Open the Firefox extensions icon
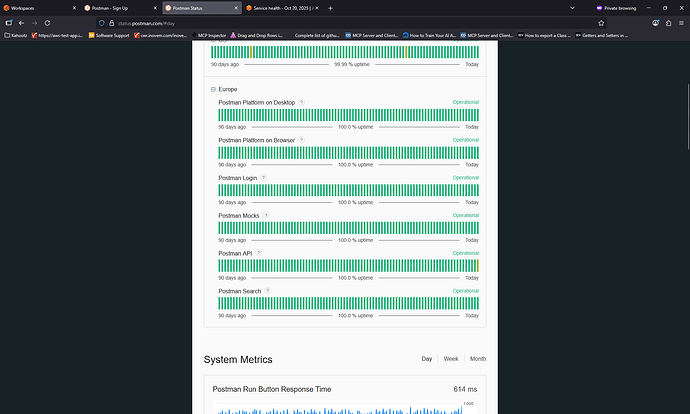Screen dimensions: 690x414 (668, 23)
